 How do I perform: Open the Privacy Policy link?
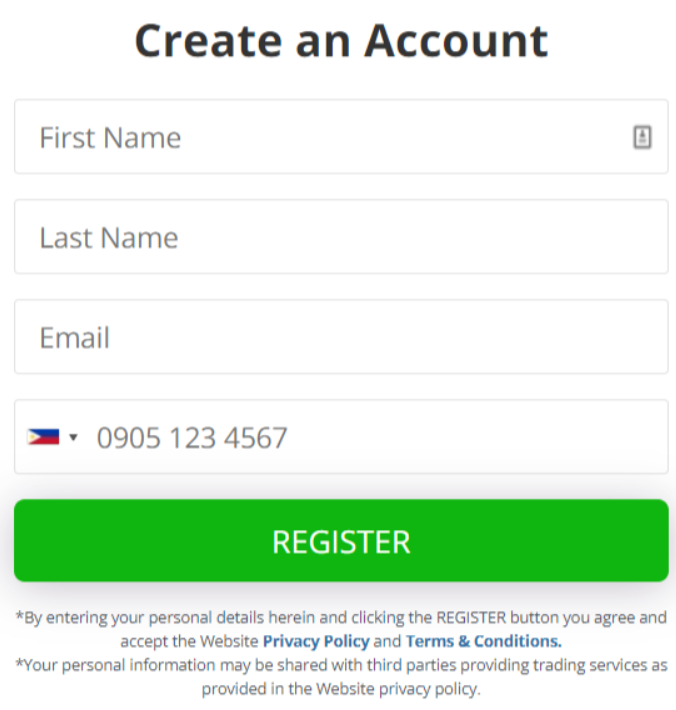coord(316,641)
